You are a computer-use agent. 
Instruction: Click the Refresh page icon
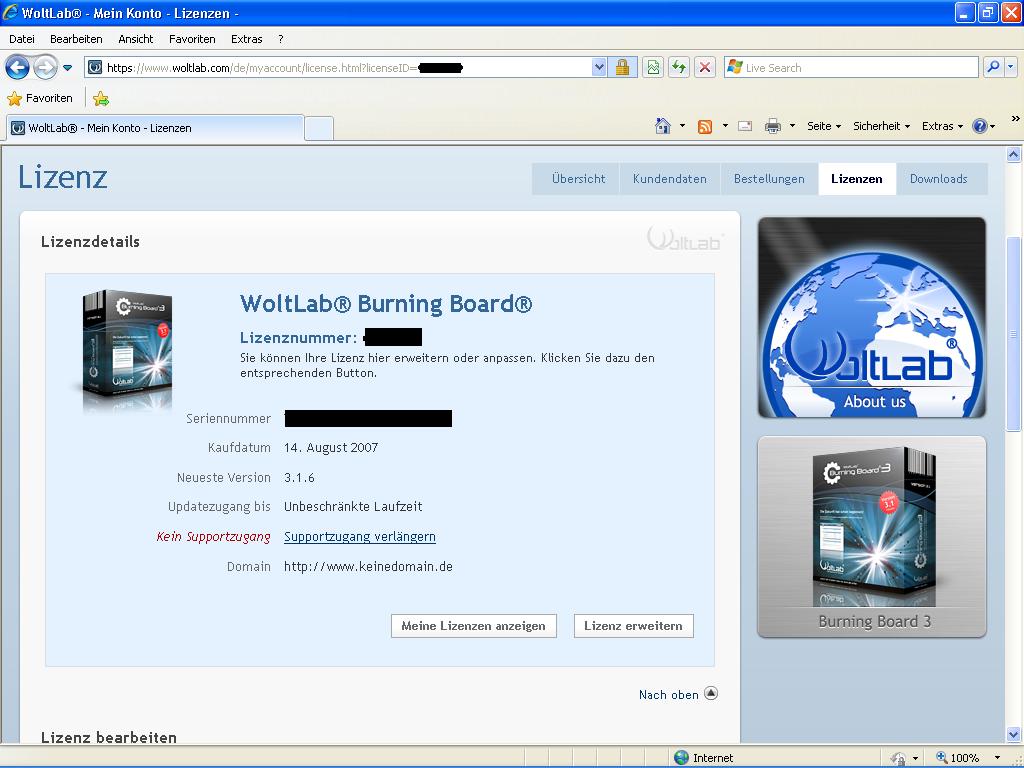click(x=679, y=67)
